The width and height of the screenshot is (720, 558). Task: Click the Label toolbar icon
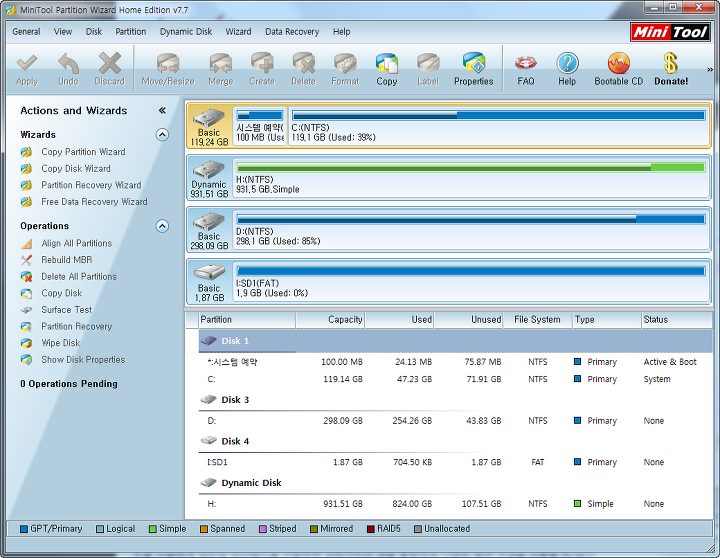pyautogui.click(x=428, y=69)
